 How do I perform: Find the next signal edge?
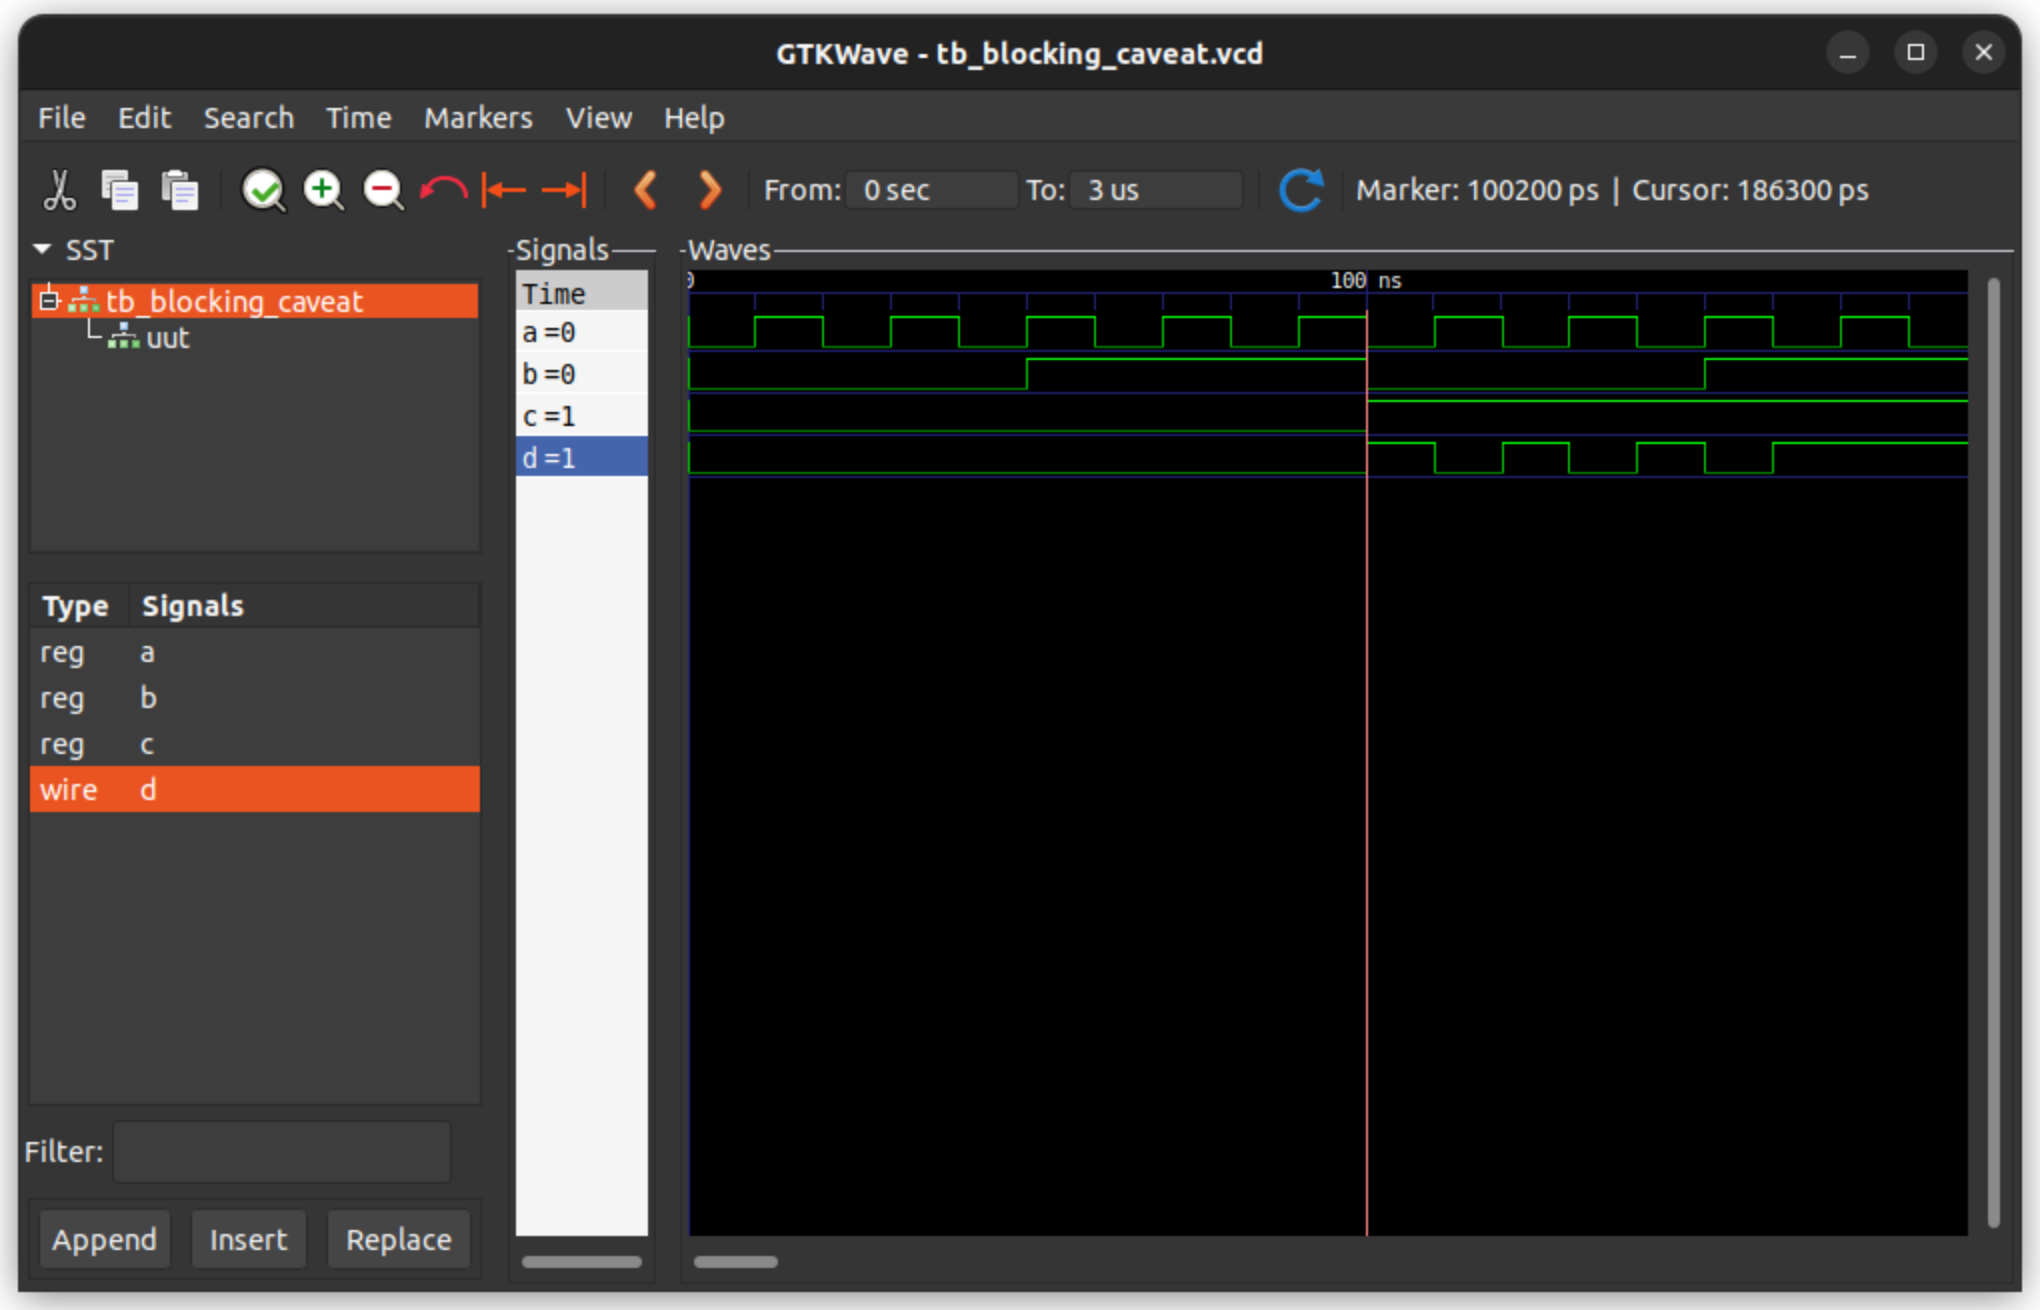tap(709, 189)
